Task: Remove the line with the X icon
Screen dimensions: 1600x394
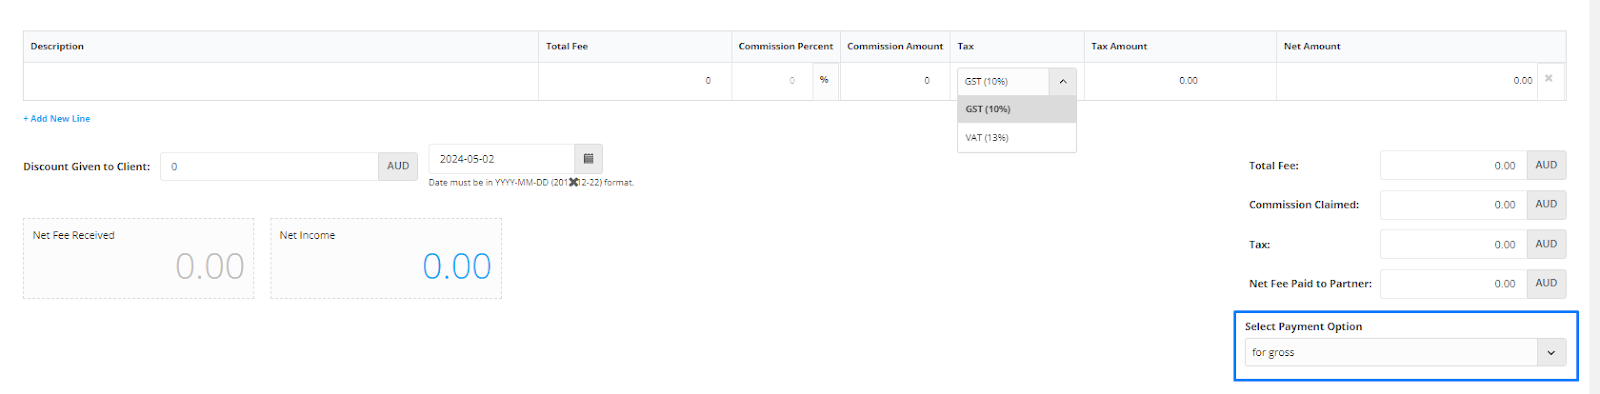Action: 1548,79
